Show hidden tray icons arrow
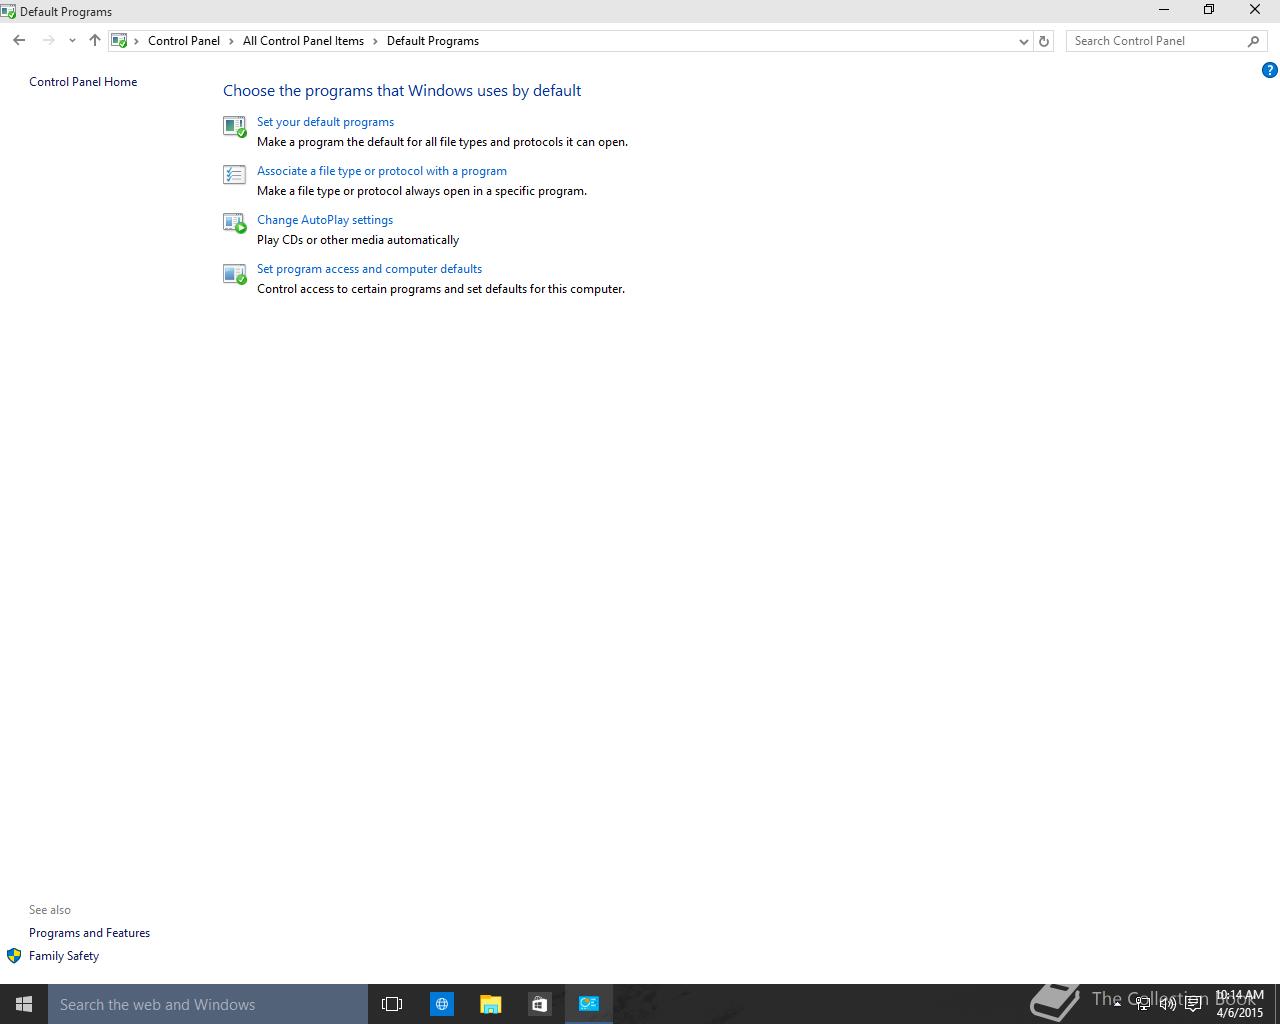The height and width of the screenshot is (1024, 1280). click(x=1117, y=1003)
